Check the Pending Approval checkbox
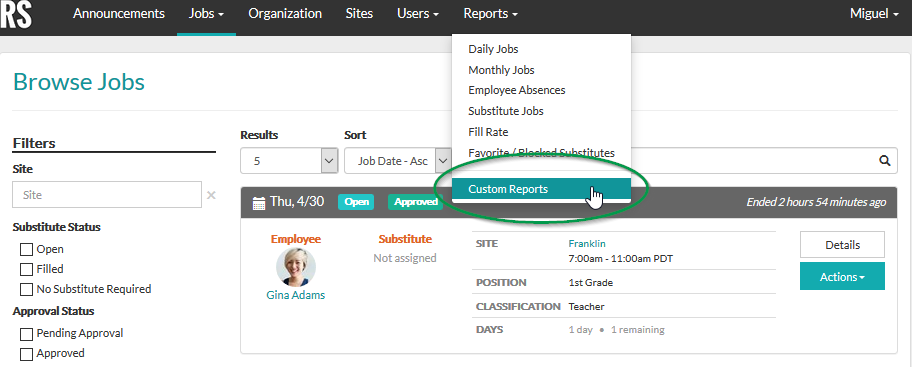 point(26,334)
